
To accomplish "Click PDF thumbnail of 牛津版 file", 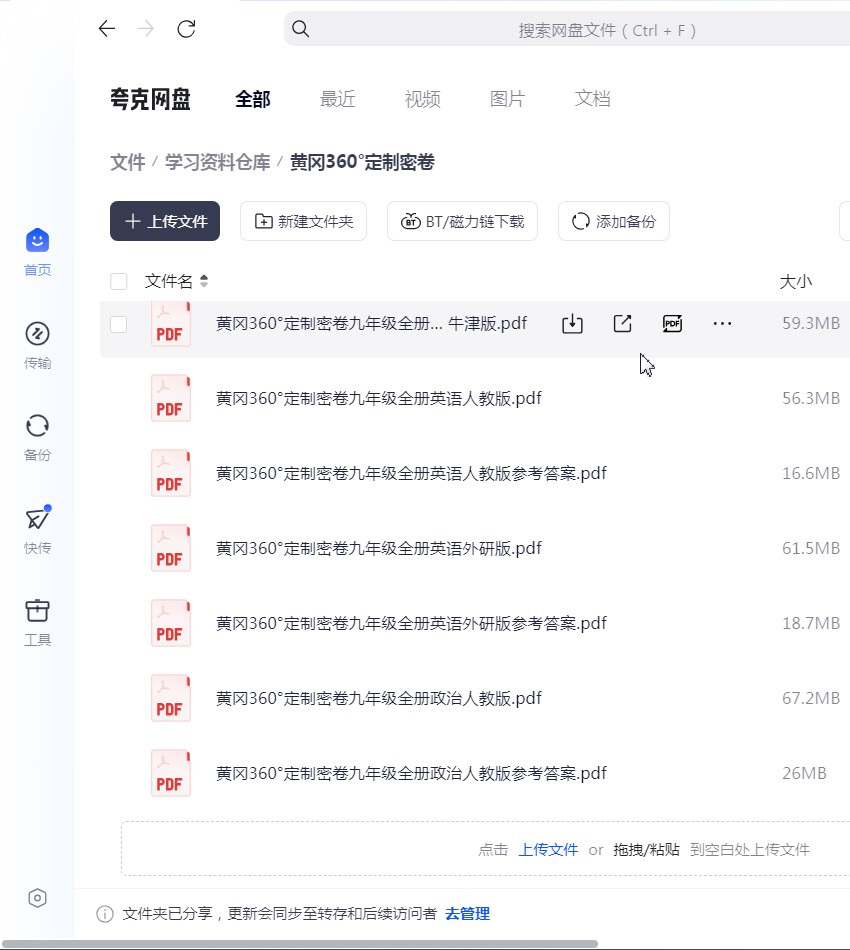I will point(171,324).
